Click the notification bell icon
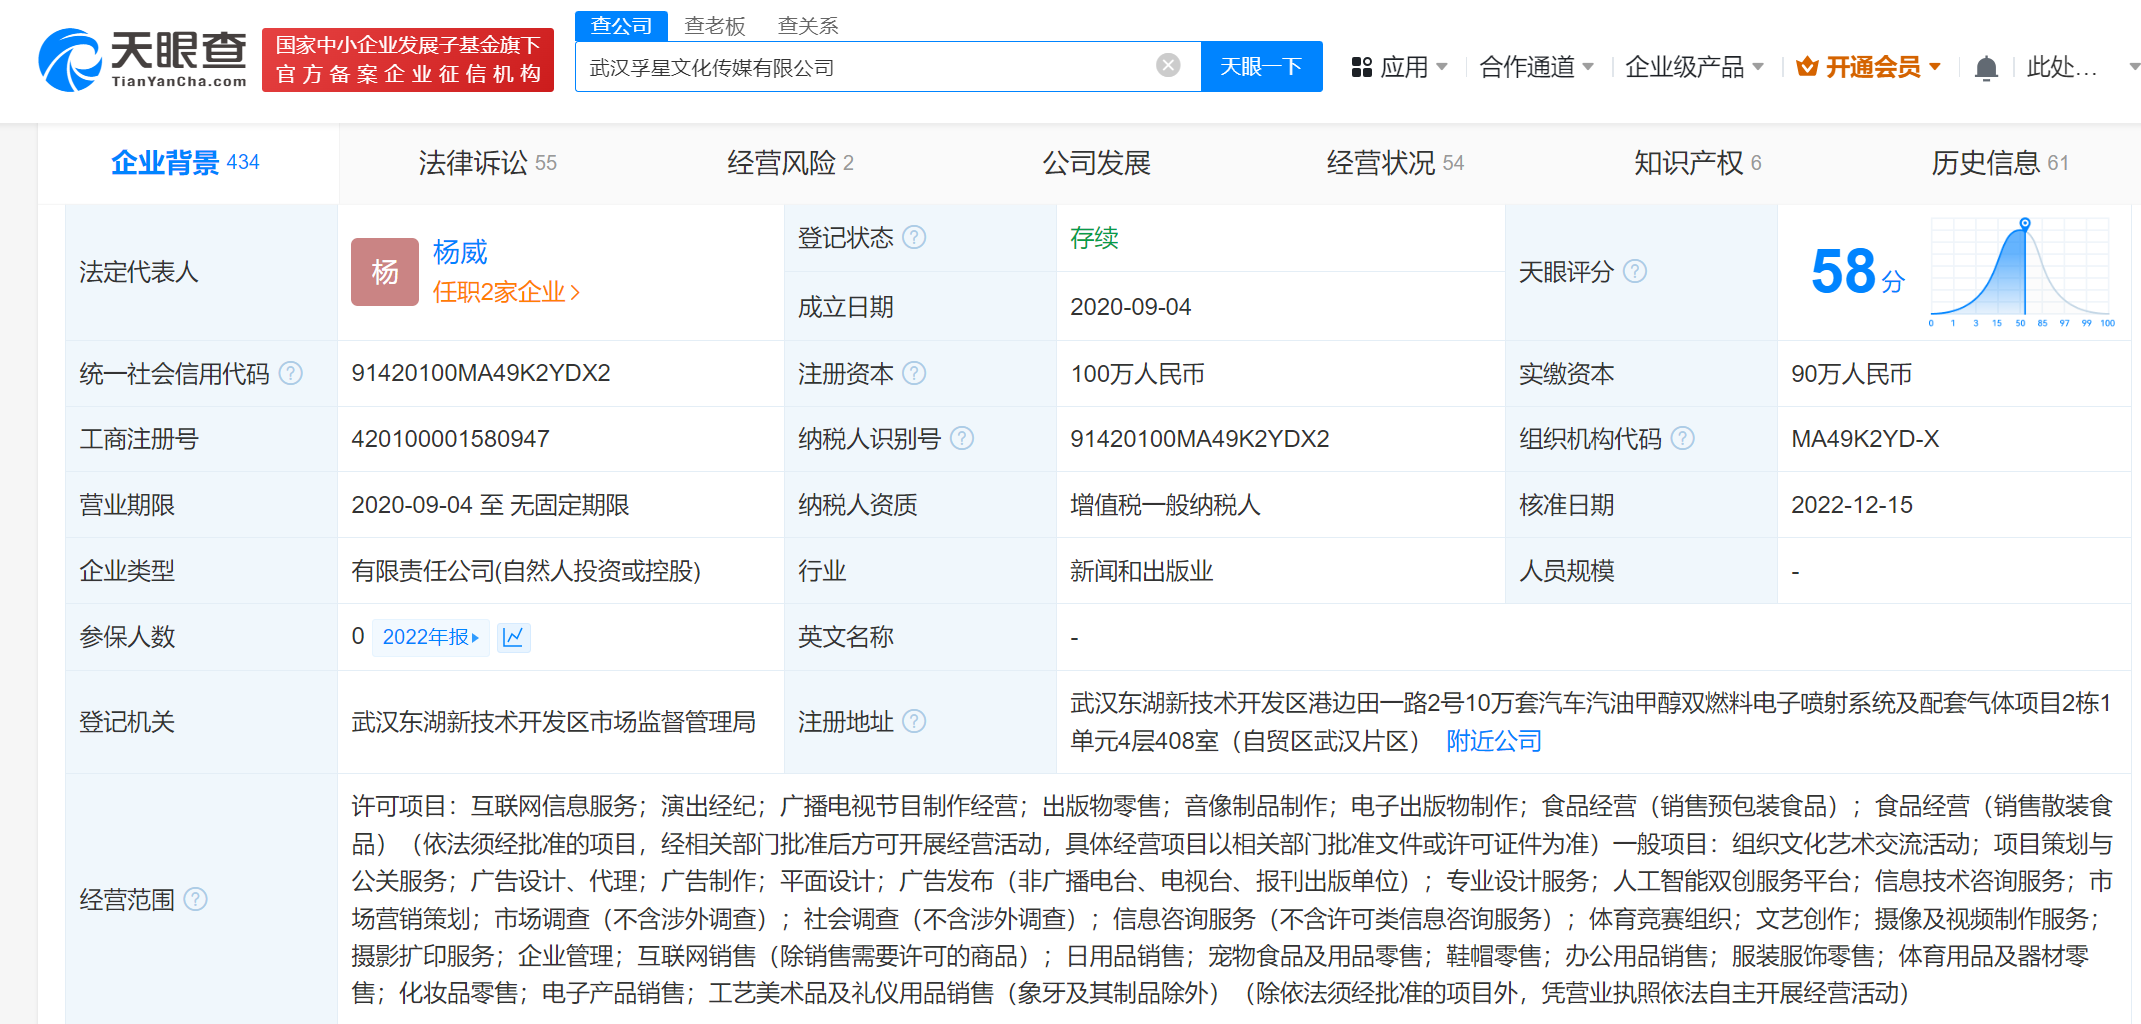The image size is (2141, 1024). 1986,66
